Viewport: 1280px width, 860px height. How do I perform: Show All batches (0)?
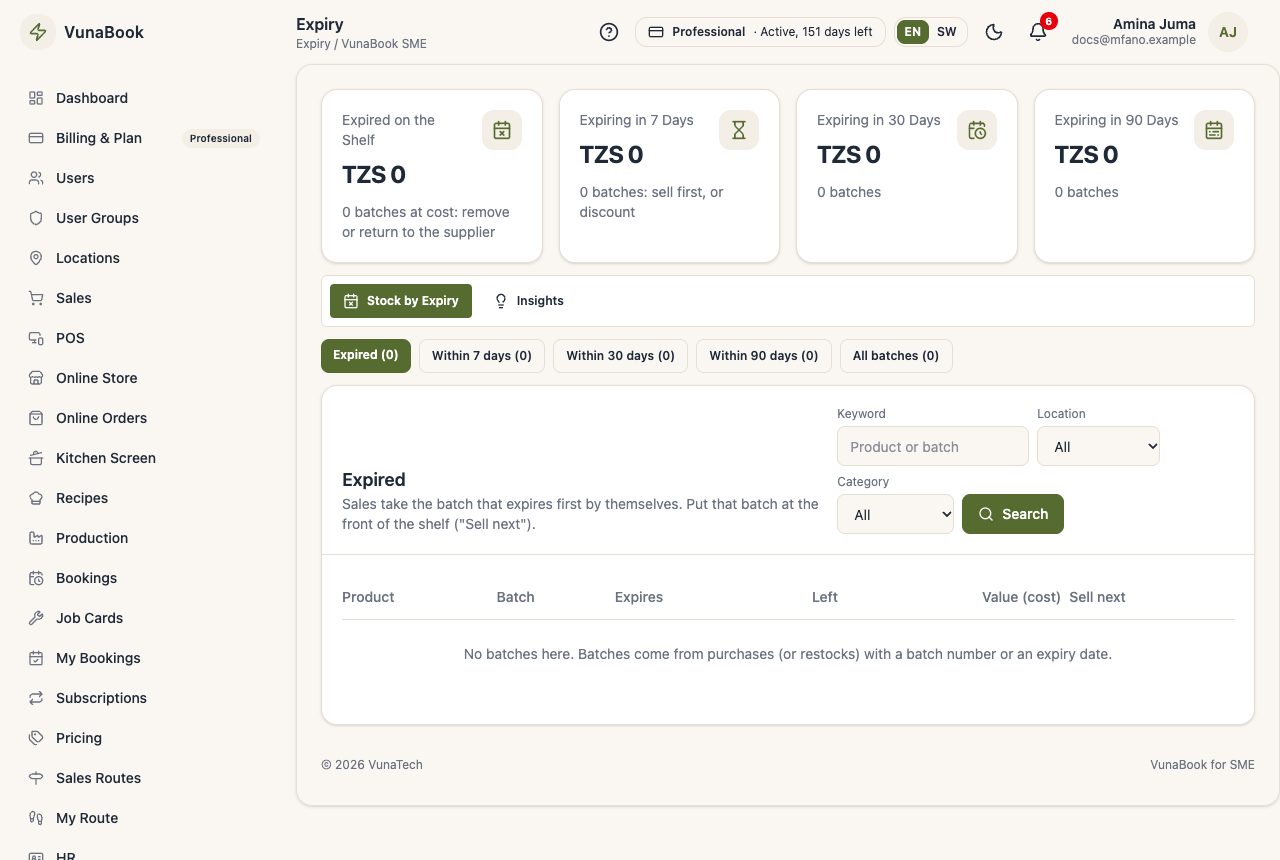896,356
